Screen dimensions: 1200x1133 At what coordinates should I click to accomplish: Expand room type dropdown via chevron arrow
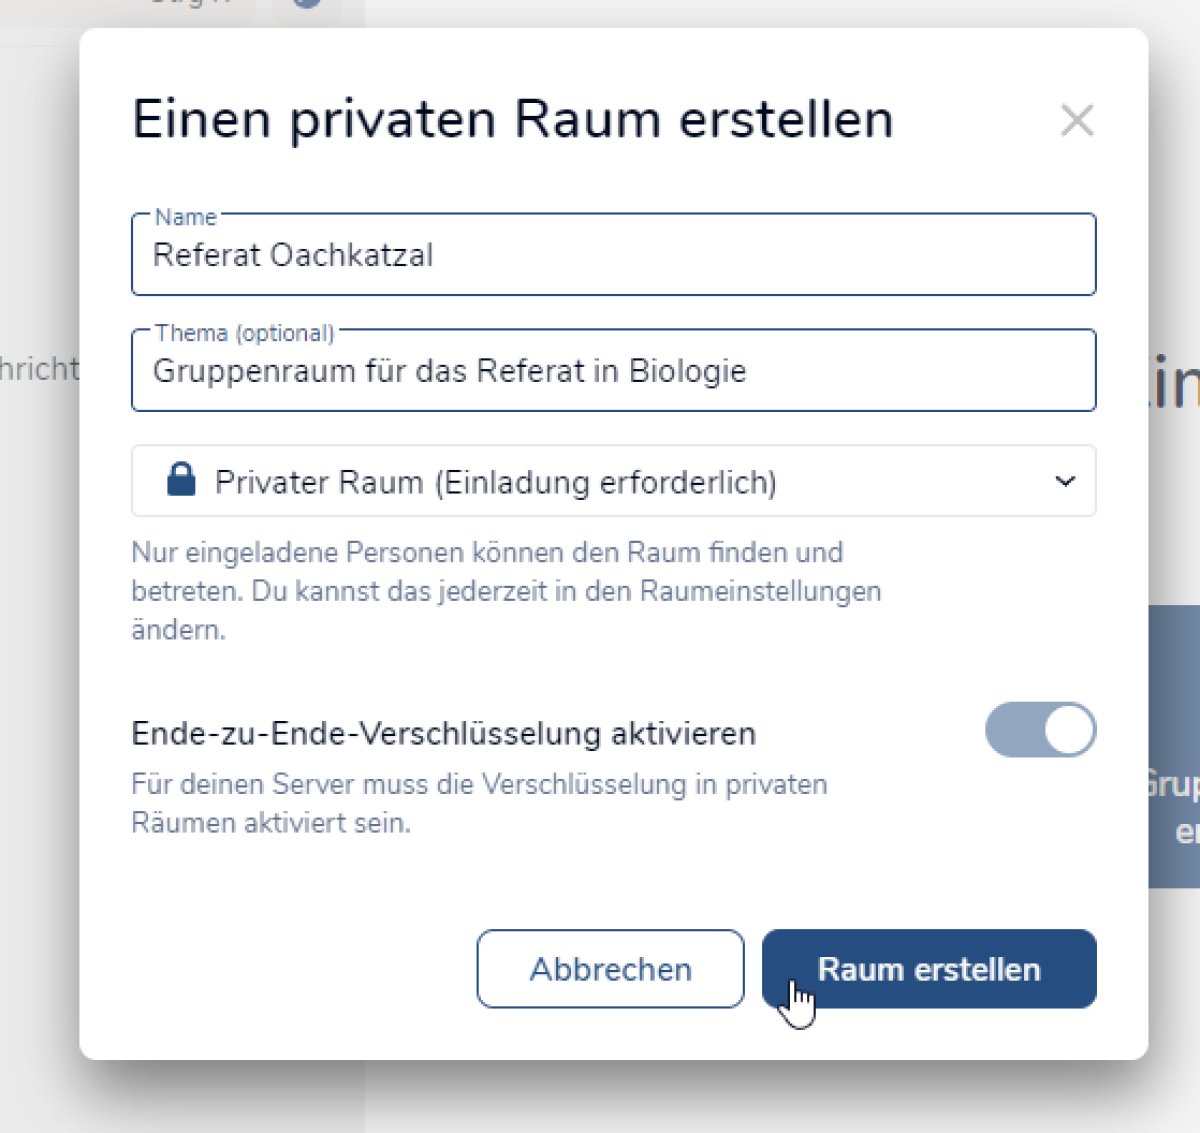(x=1065, y=482)
